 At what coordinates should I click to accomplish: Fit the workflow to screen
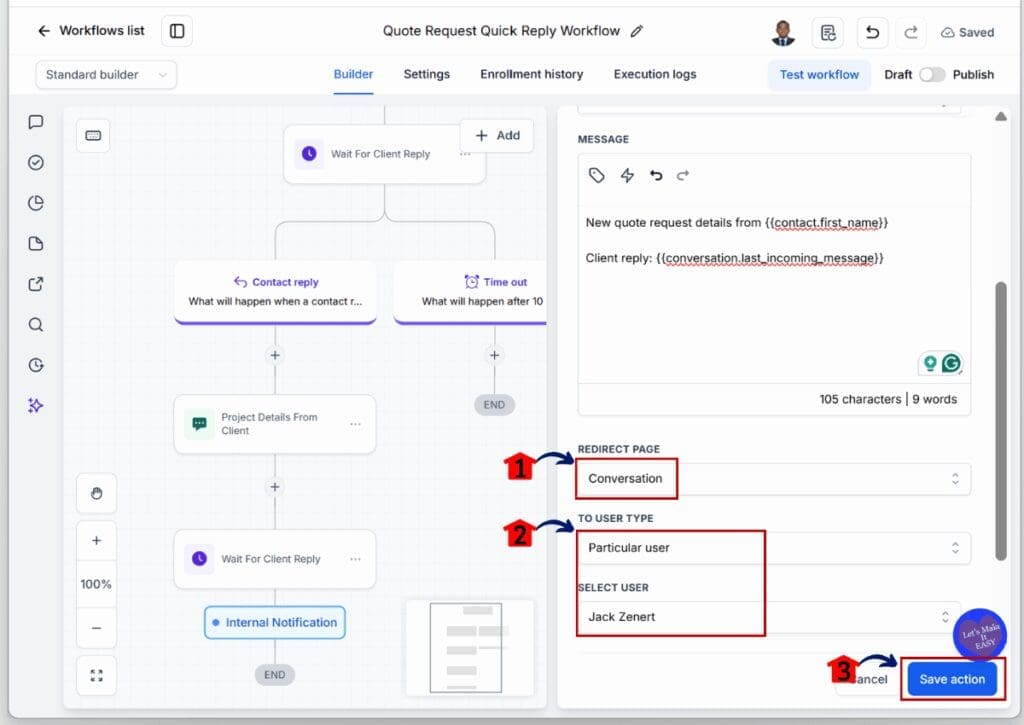[x=97, y=675]
